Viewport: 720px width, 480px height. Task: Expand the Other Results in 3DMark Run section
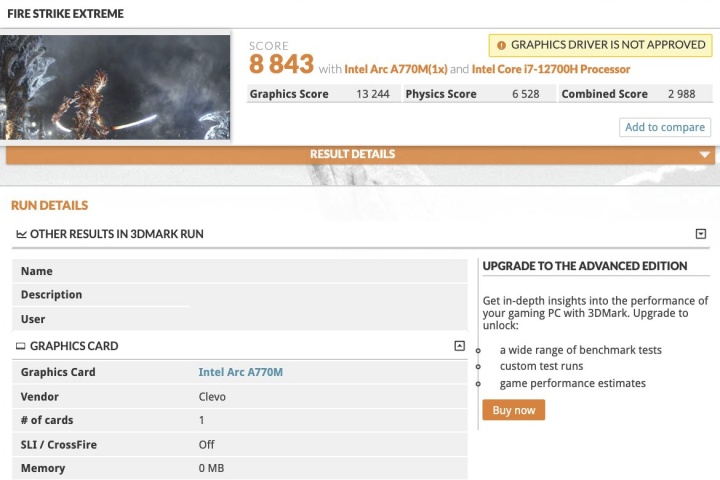(x=700, y=234)
